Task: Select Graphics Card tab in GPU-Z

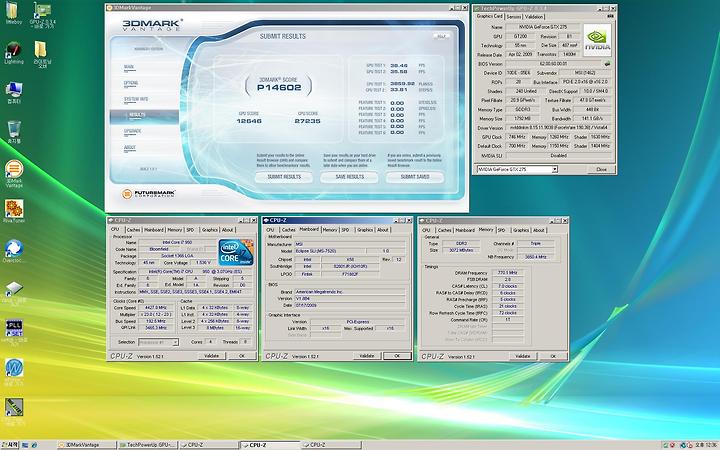Action: point(489,16)
